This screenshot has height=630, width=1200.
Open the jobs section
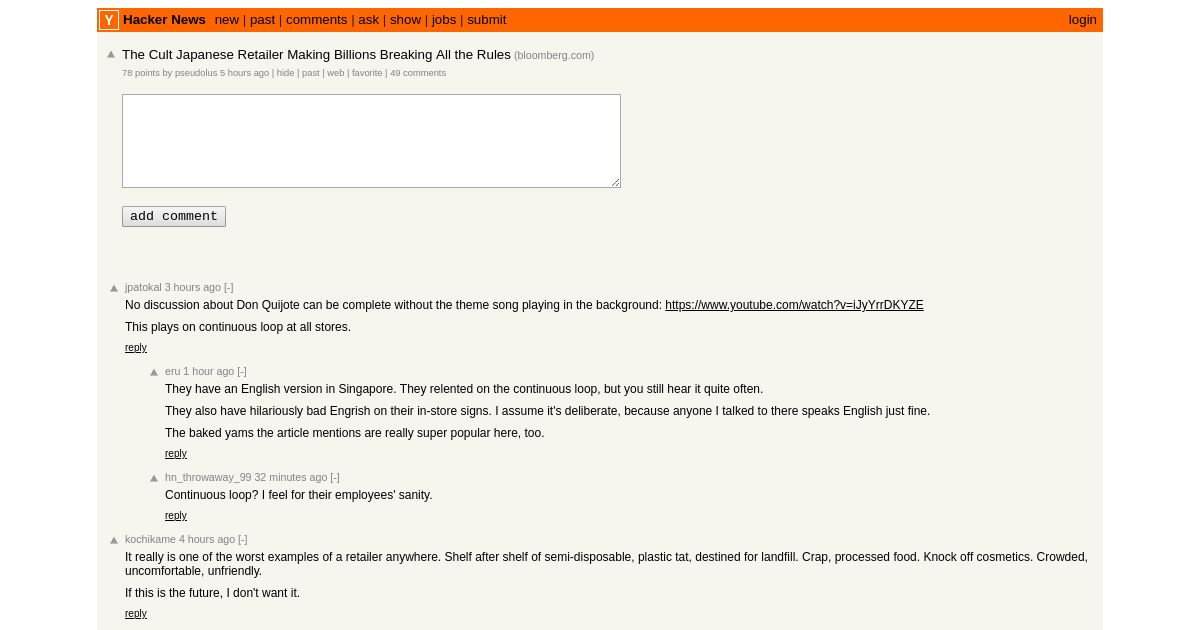[x=444, y=20]
